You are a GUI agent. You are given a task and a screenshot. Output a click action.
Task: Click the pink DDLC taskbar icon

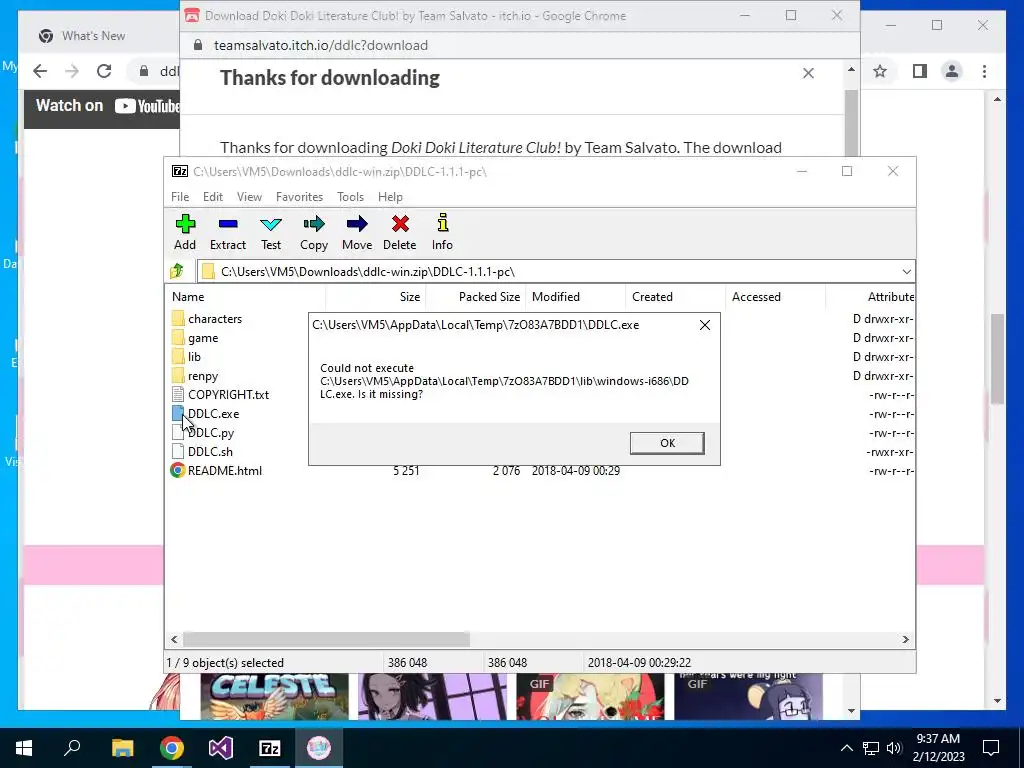(x=319, y=748)
